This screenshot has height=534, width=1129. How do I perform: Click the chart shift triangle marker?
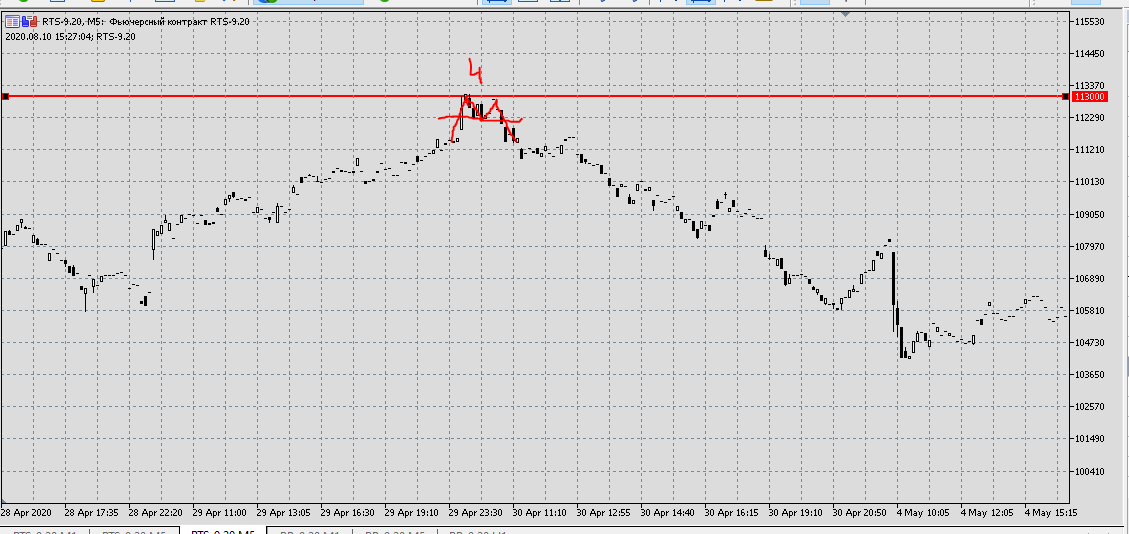pos(846,14)
